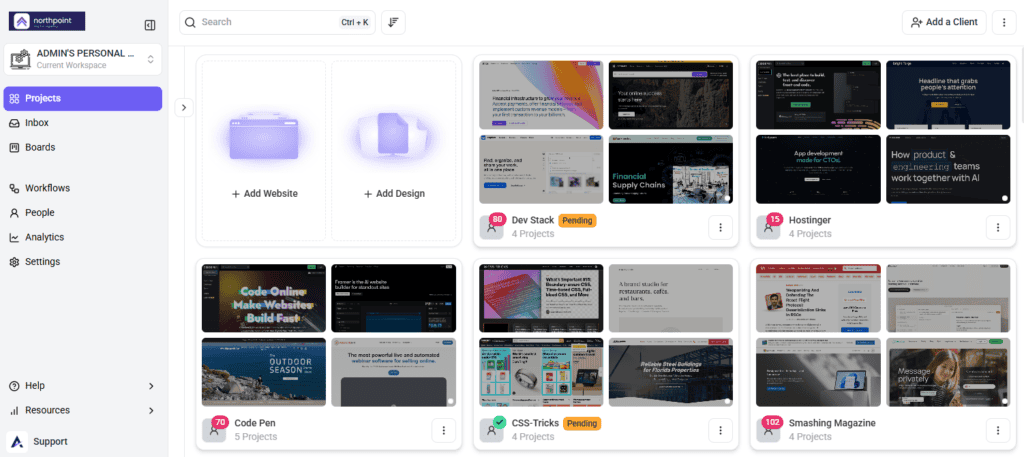Collapse the sidebar panel icon
This screenshot has height=457, width=1024.
coord(150,25)
